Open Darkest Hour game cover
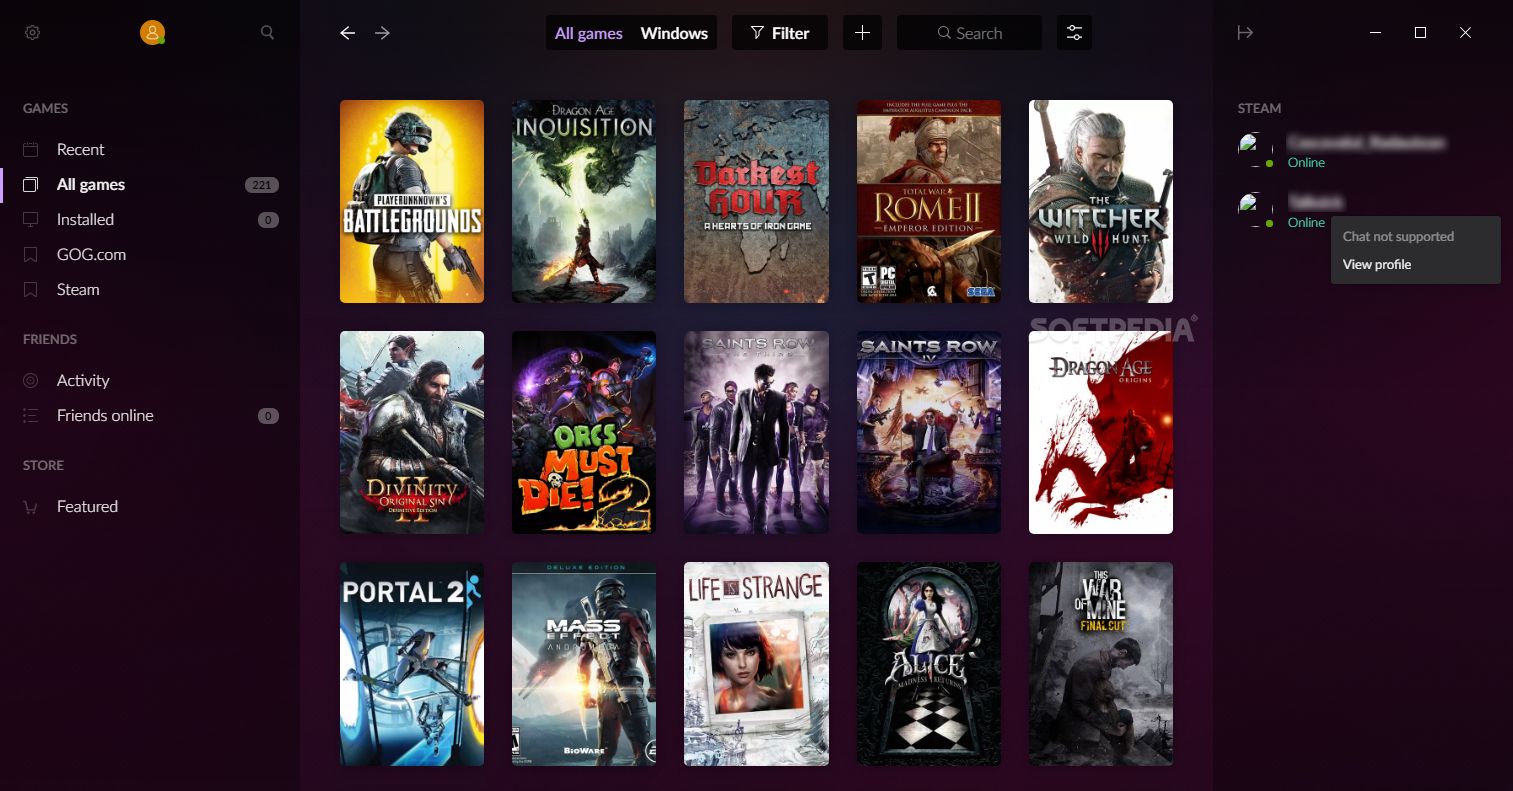1513x791 pixels. (756, 201)
